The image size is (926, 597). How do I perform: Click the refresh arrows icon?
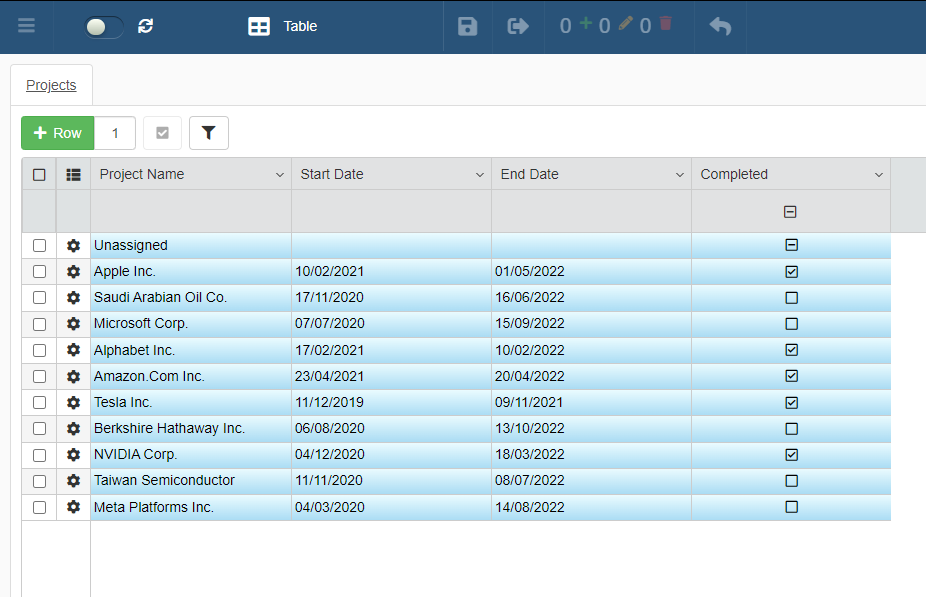coord(146,26)
